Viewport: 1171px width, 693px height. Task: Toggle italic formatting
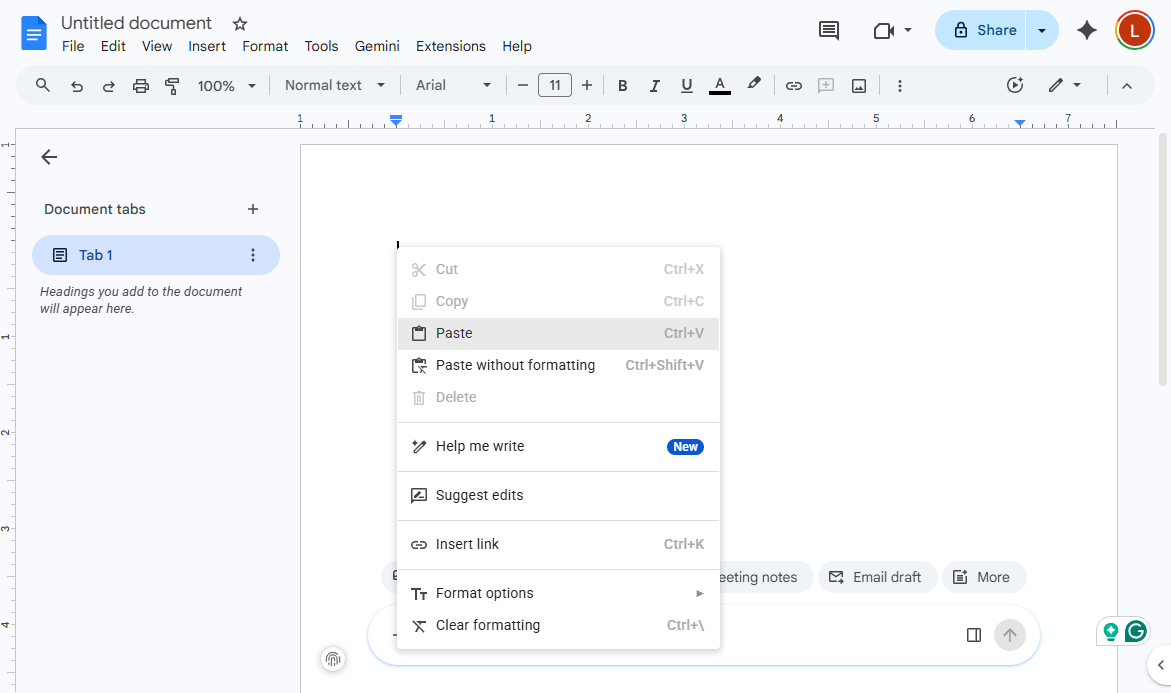coord(654,85)
